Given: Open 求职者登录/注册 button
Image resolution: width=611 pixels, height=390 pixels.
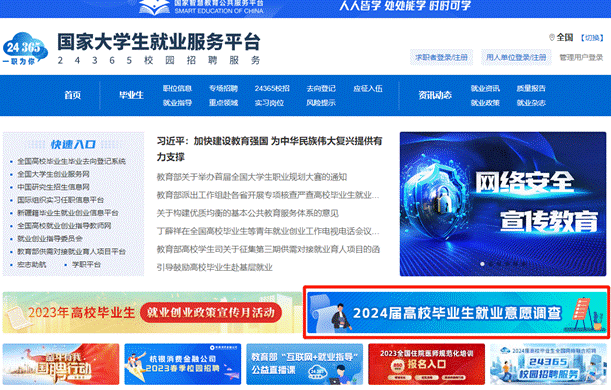Looking at the screenshot, I should tap(441, 57).
